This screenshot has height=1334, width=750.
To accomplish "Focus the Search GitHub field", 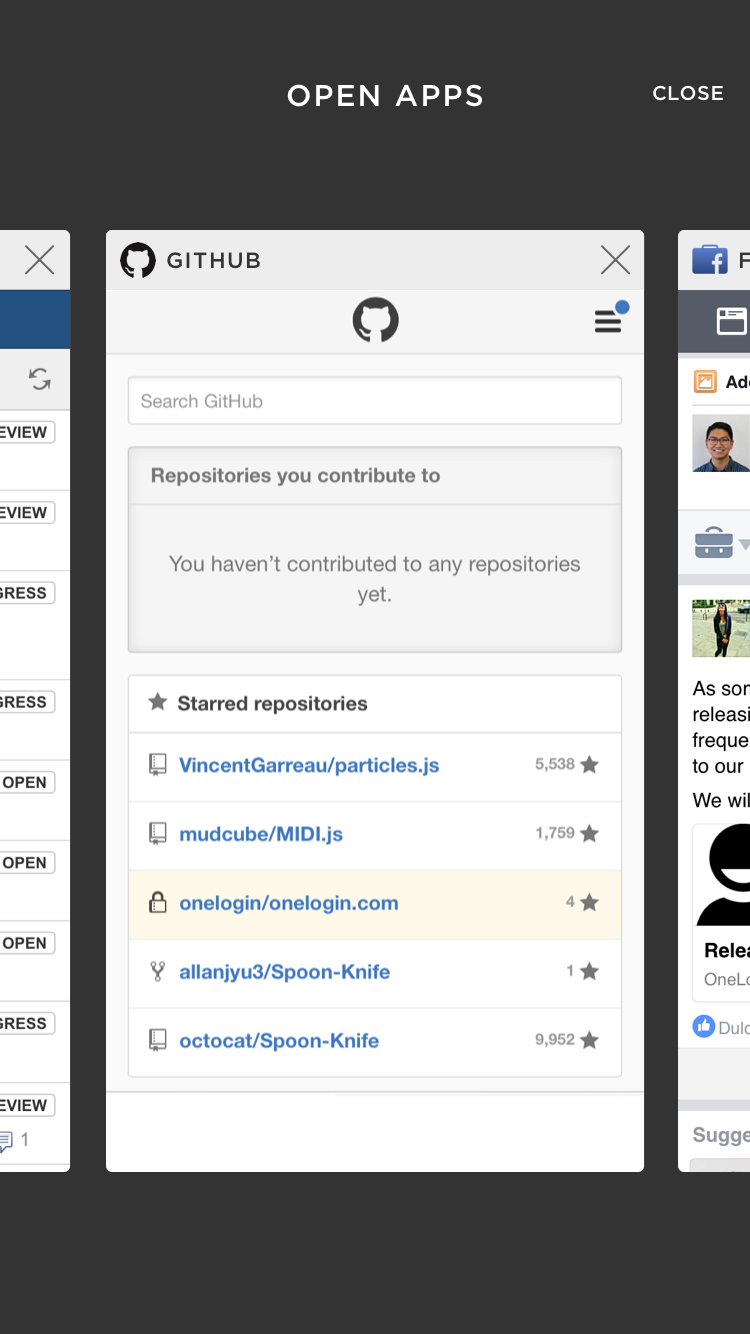I will coord(375,401).
